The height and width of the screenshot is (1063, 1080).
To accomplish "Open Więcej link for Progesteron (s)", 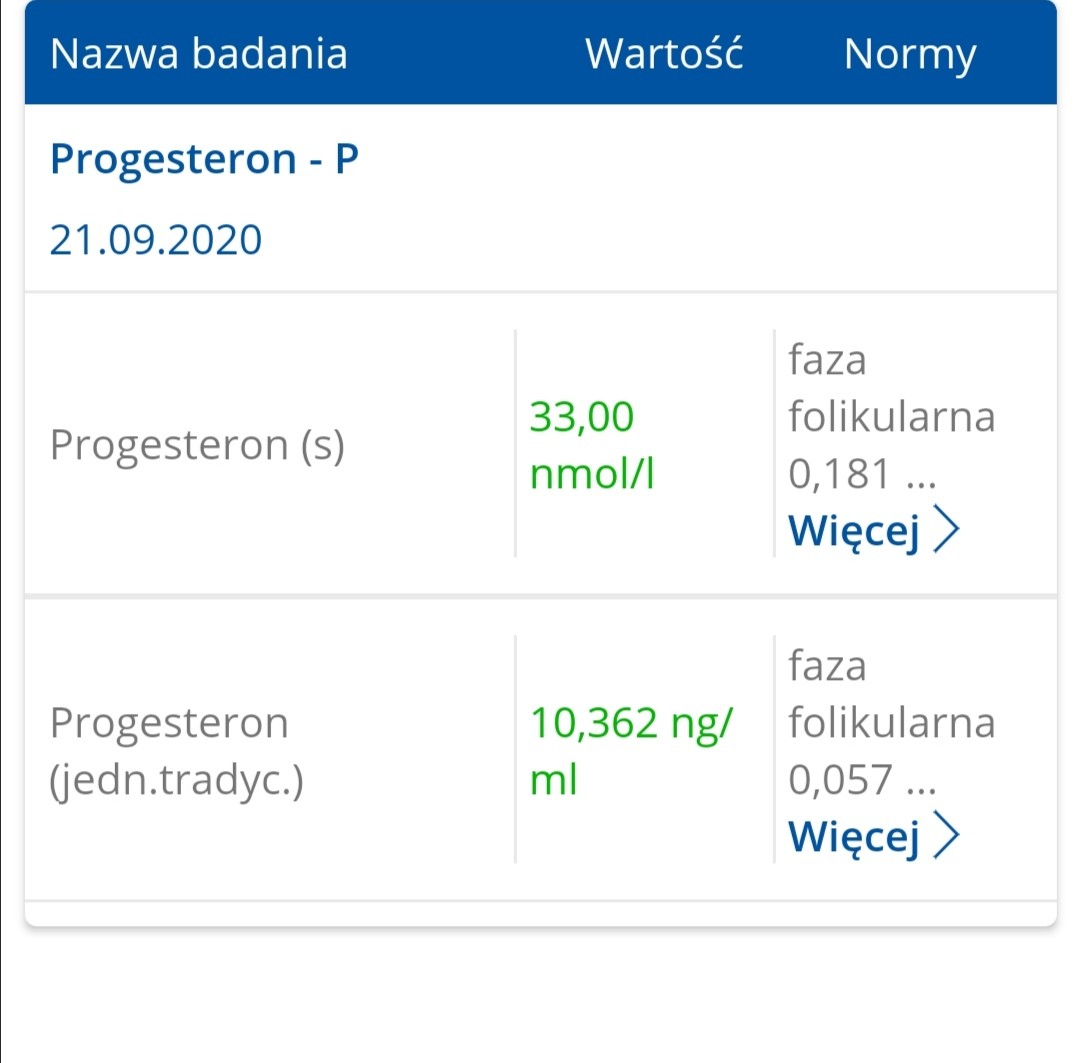I will coord(853,532).
